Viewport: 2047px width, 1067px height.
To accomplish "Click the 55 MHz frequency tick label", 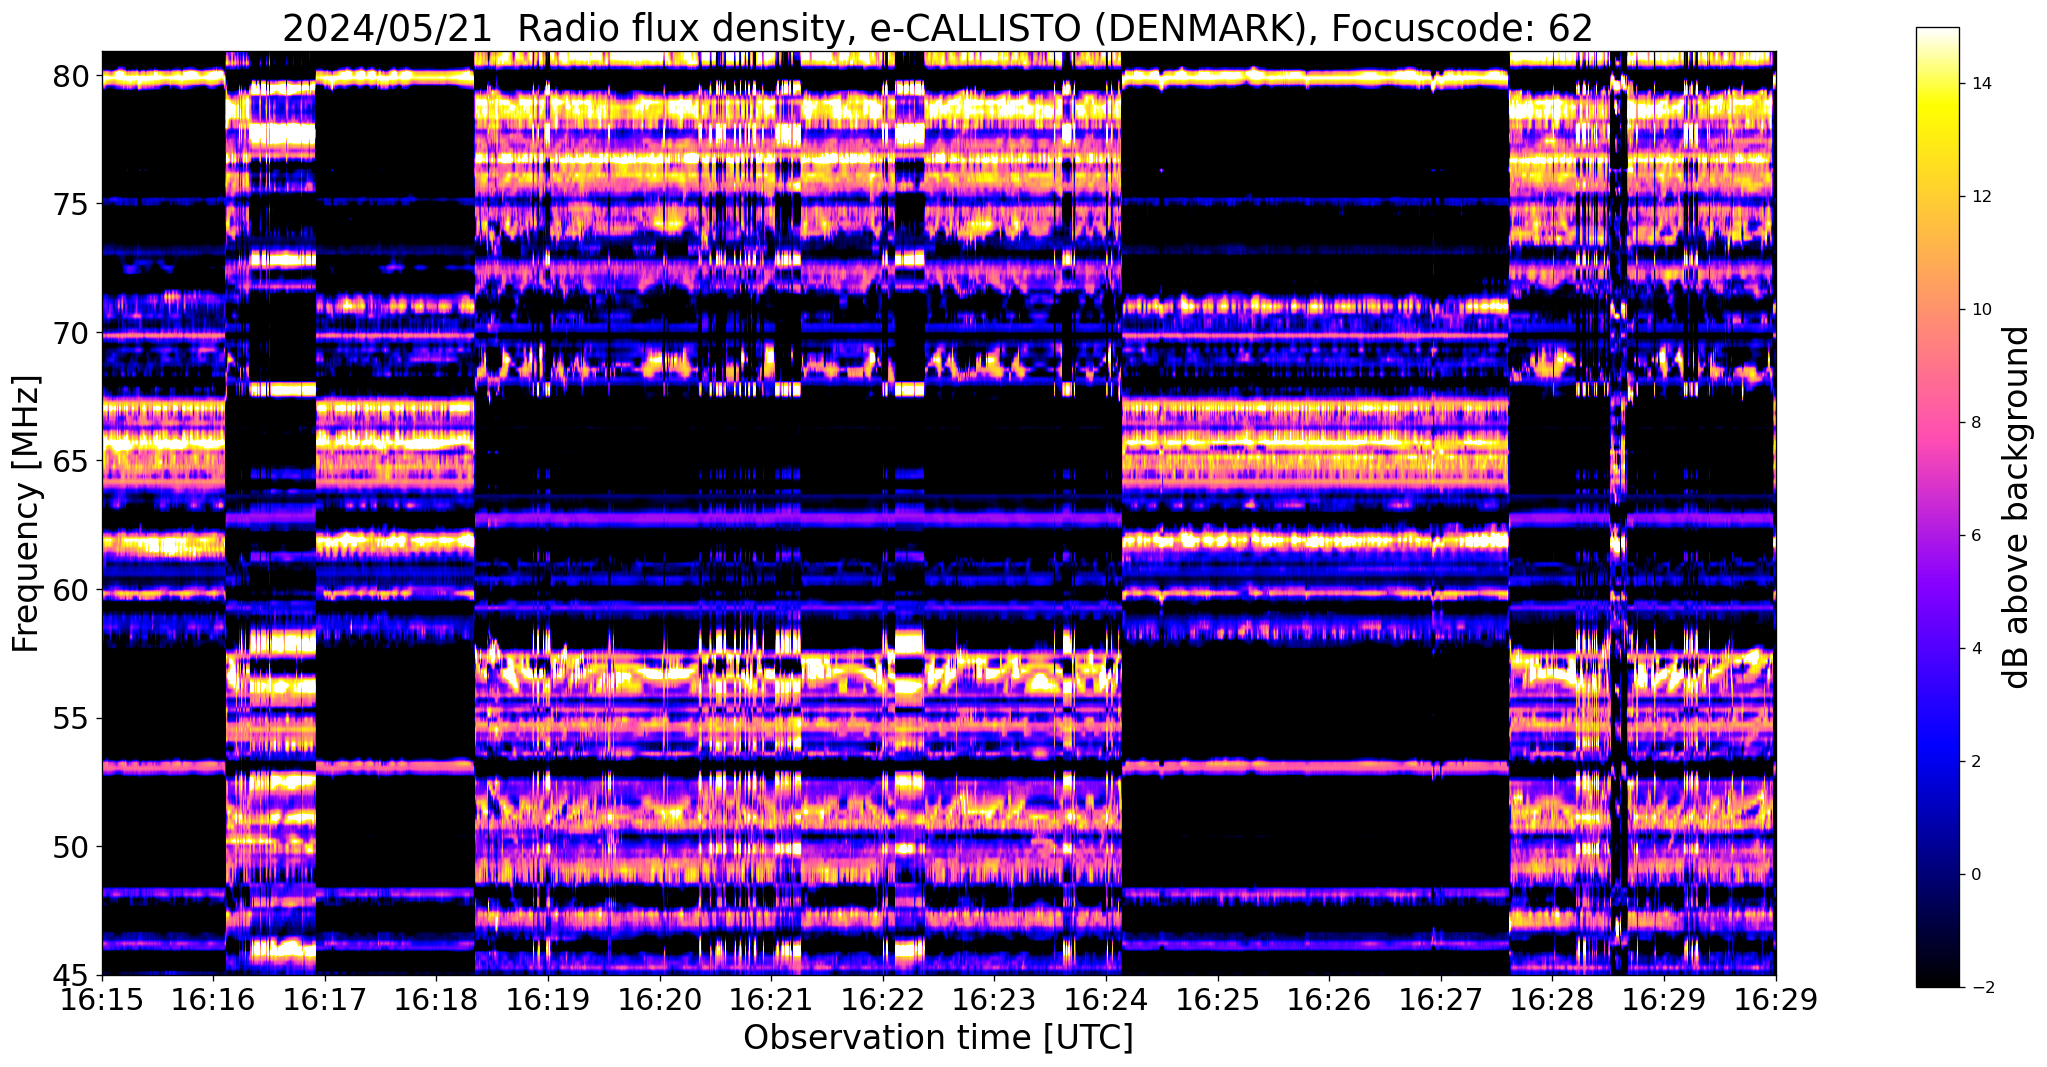I will pos(70,719).
